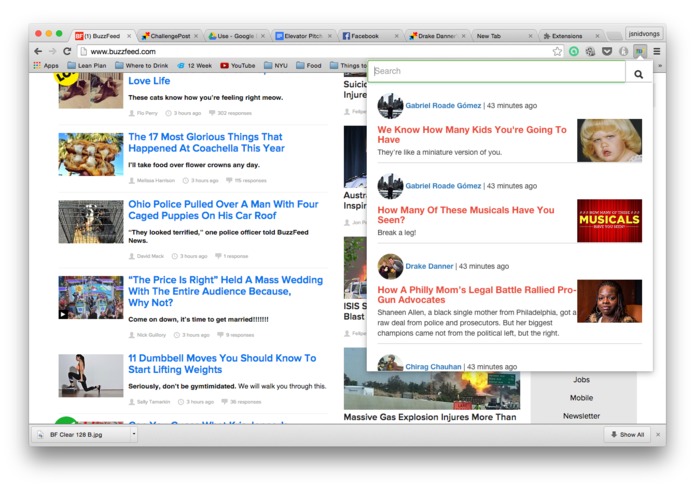
Task: Close the downloads bar
Action: coord(658,435)
